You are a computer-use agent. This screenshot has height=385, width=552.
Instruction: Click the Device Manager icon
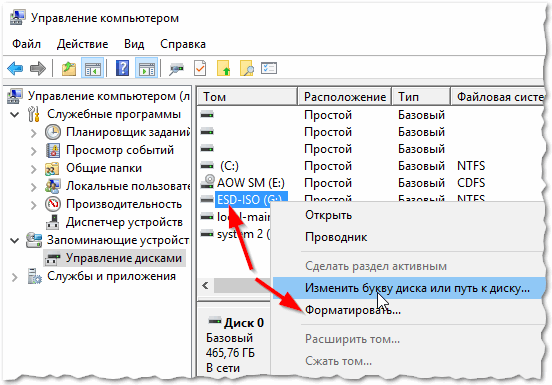(x=53, y=222)
